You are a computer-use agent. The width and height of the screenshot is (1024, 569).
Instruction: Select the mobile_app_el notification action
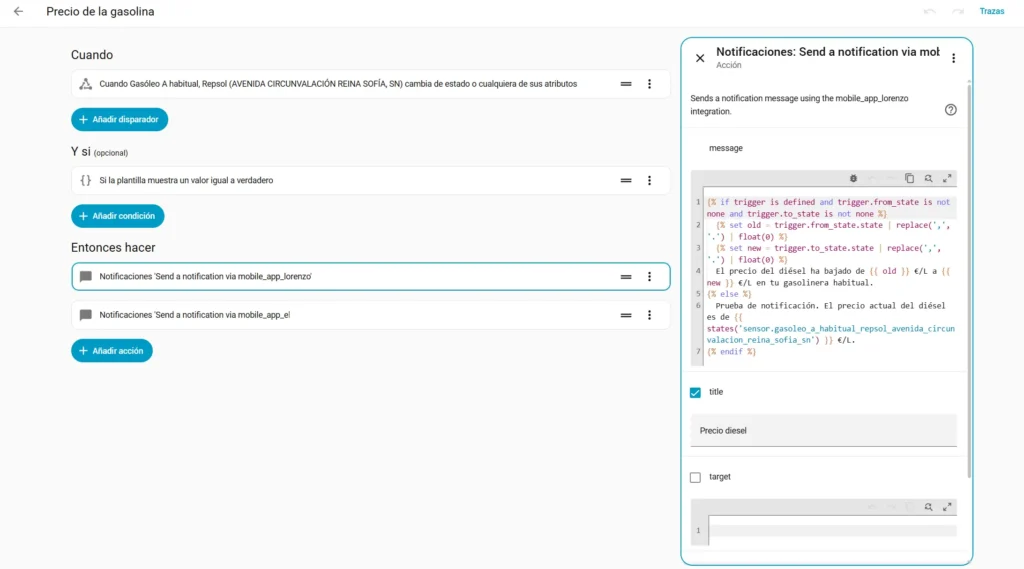370,315
